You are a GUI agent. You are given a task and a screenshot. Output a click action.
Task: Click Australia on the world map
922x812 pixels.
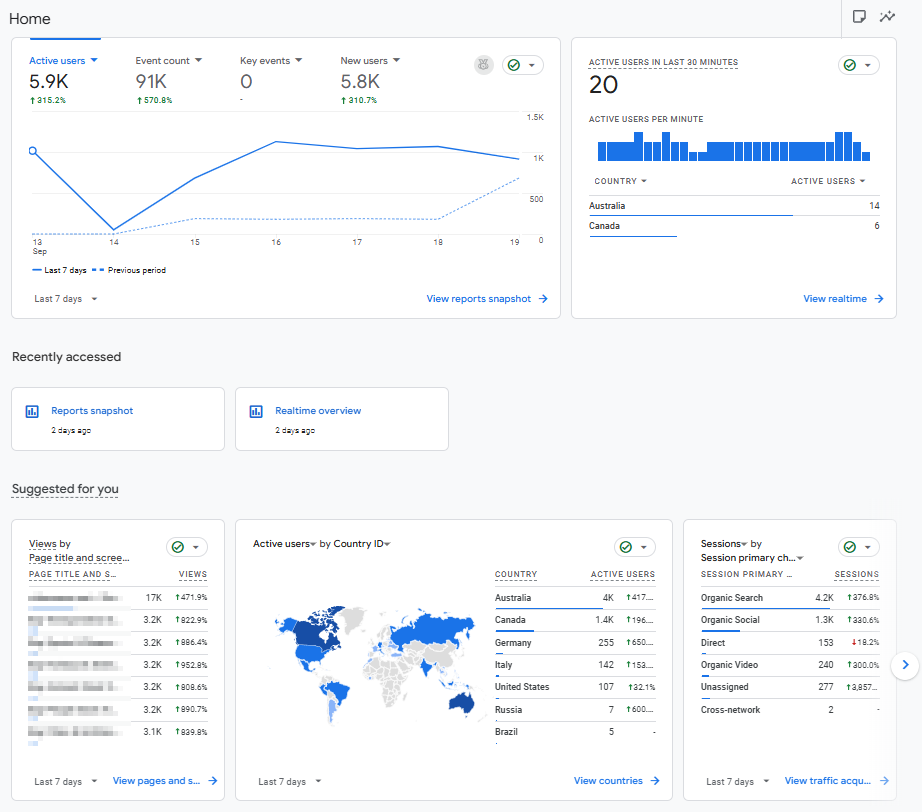click(x=460, y=702)
